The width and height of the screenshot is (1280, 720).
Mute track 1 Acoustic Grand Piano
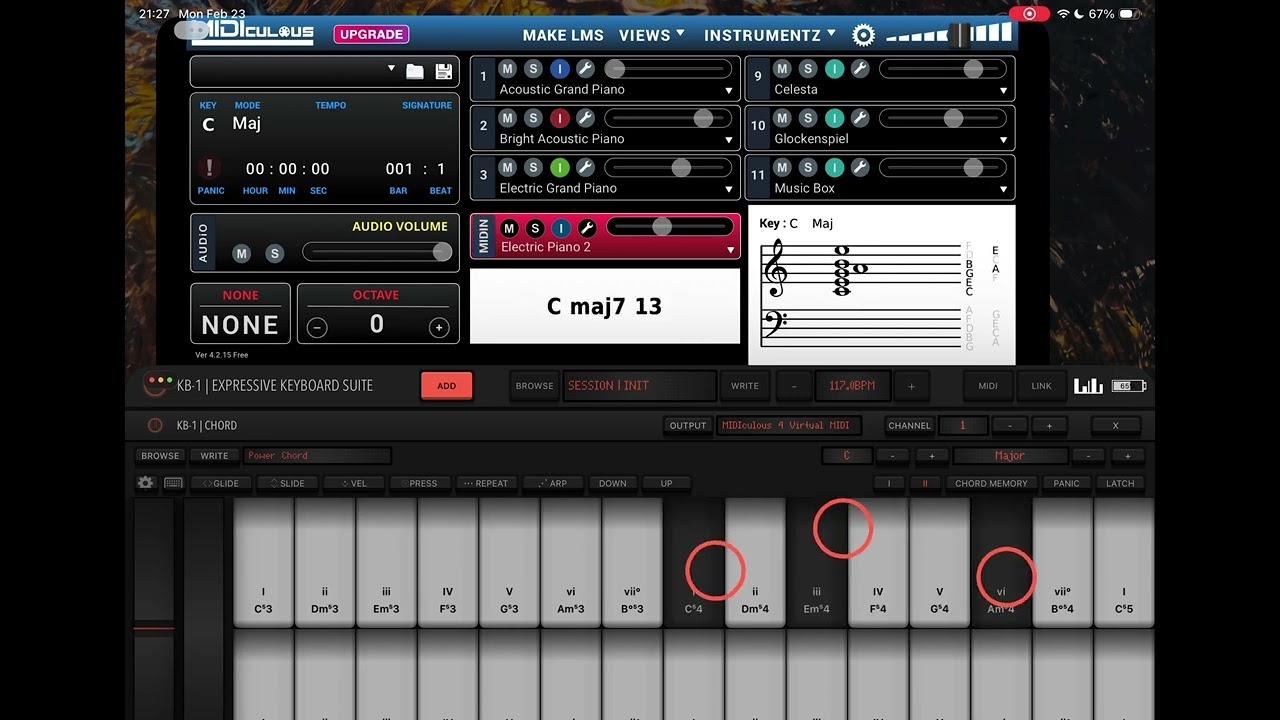[x=508, y=69]
